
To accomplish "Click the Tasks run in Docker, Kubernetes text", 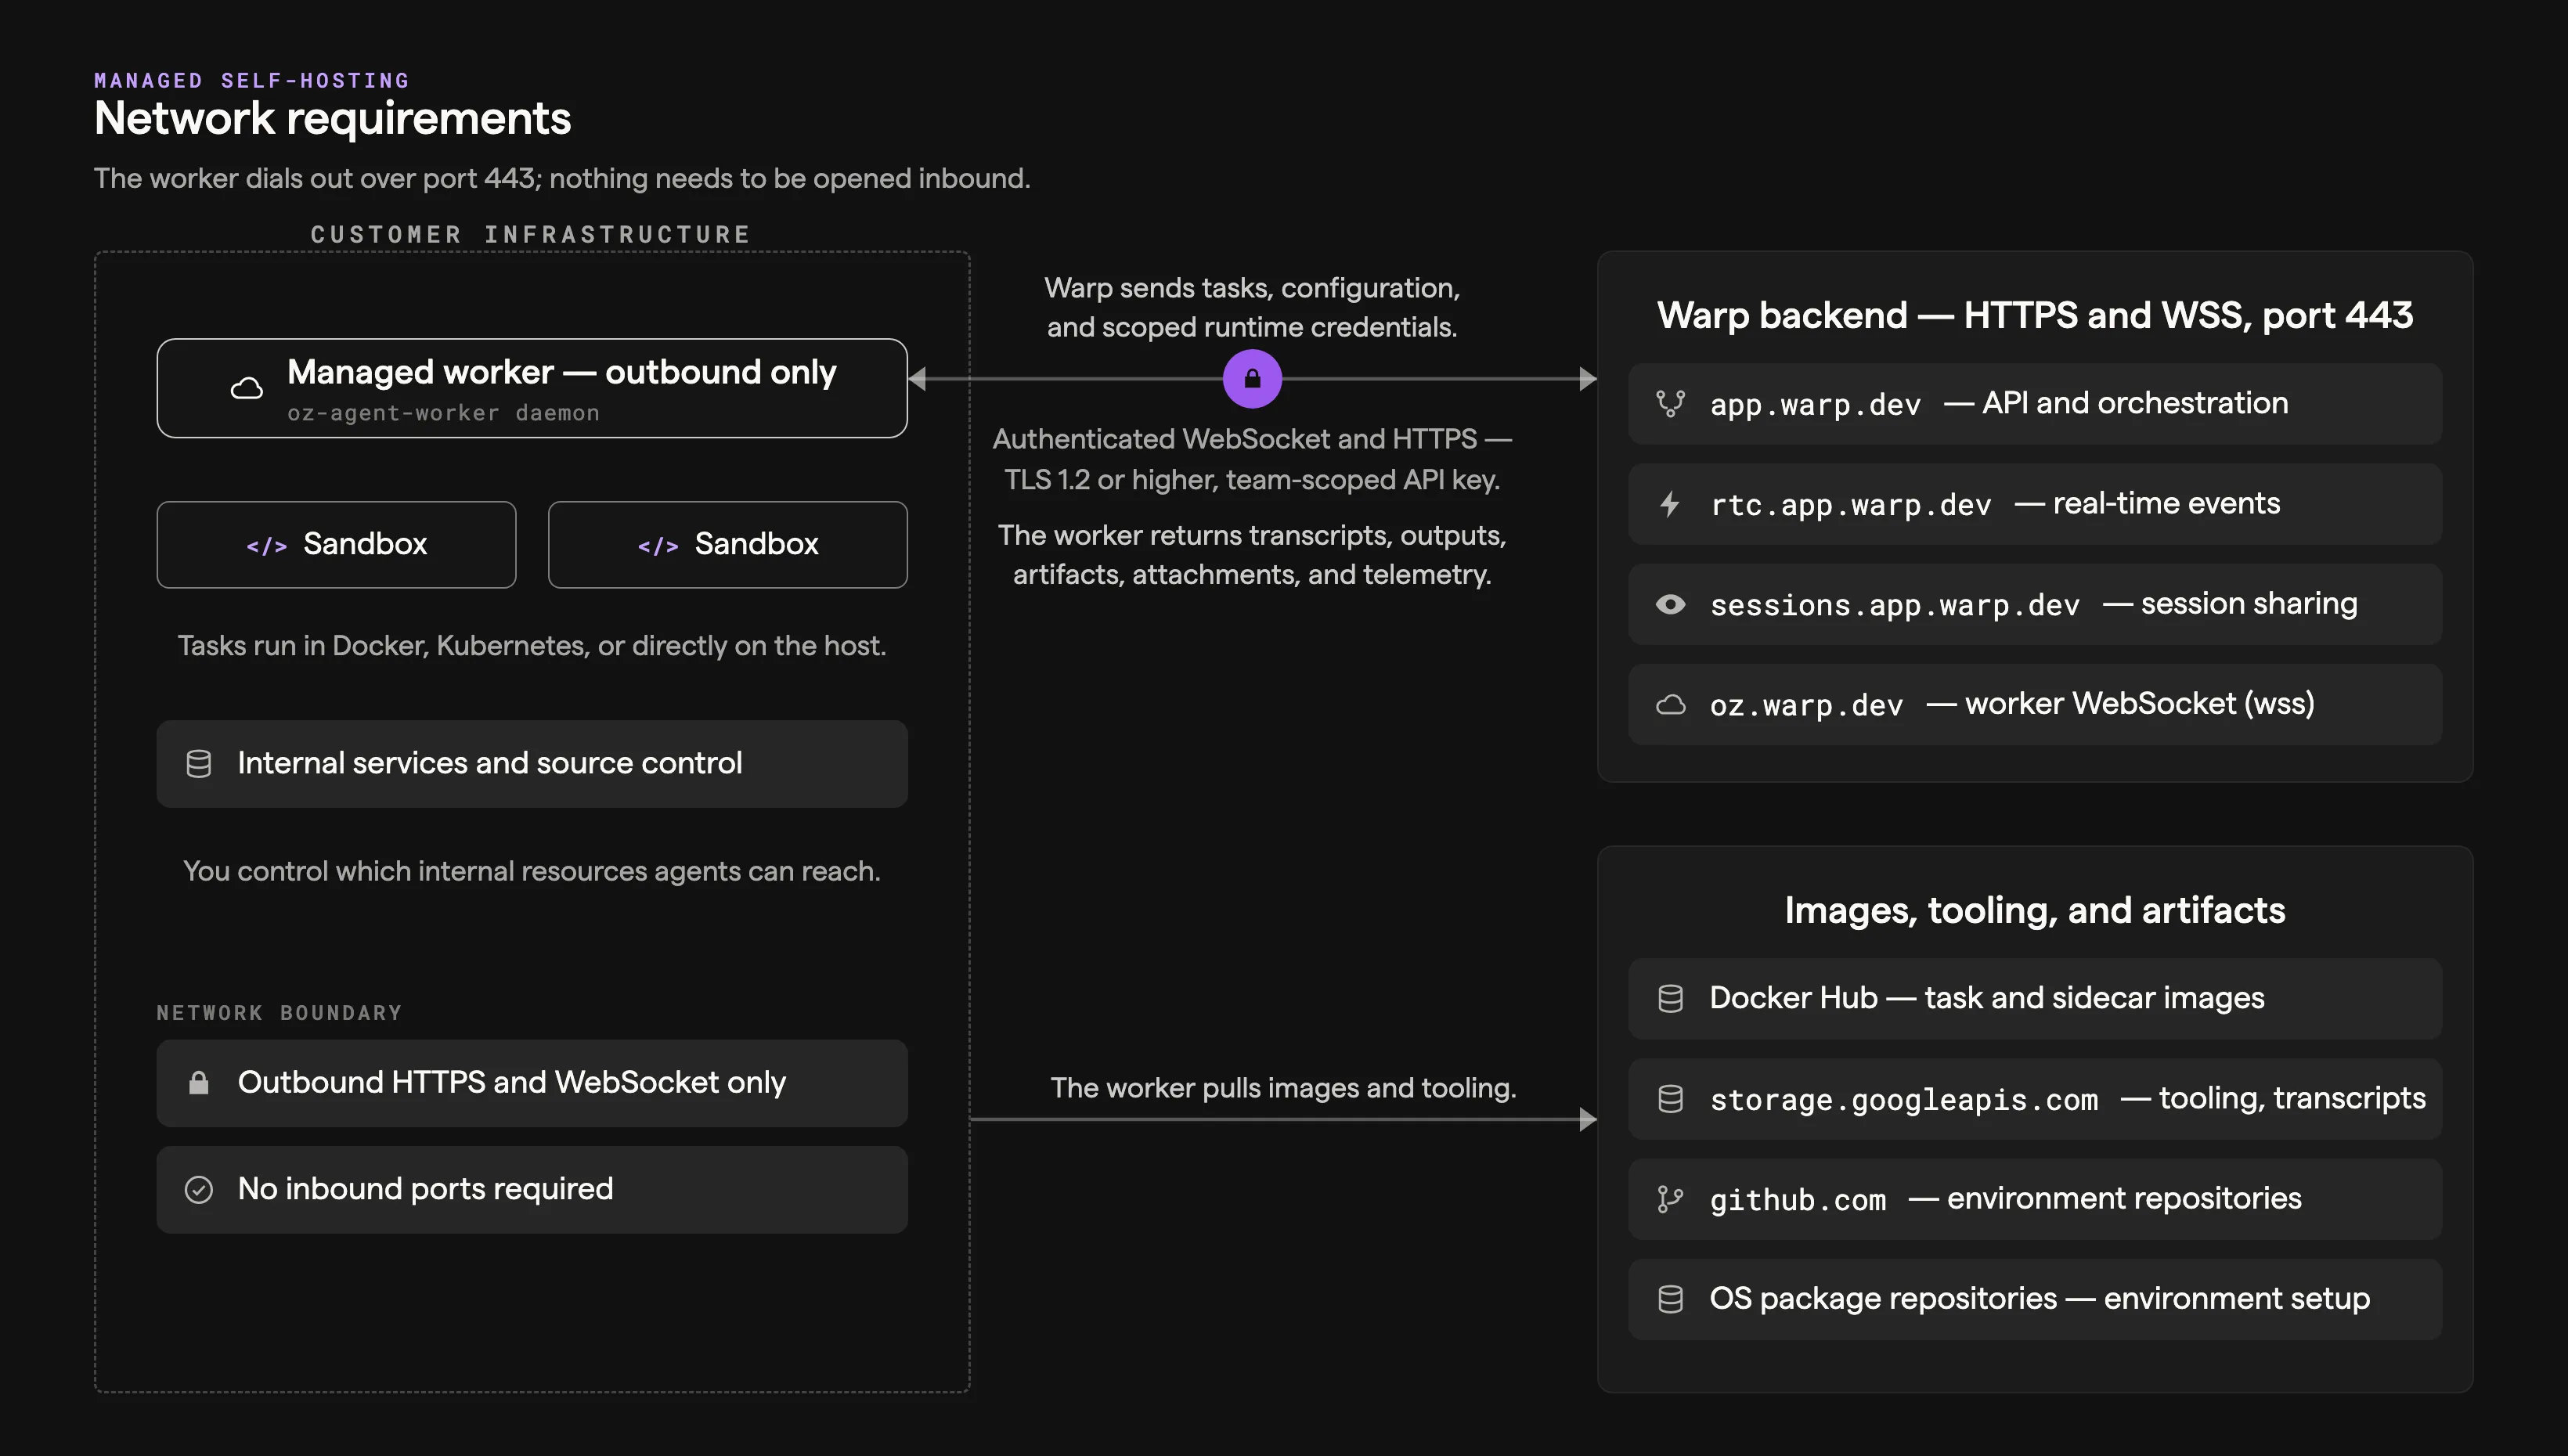I will [x=532, y=646].
